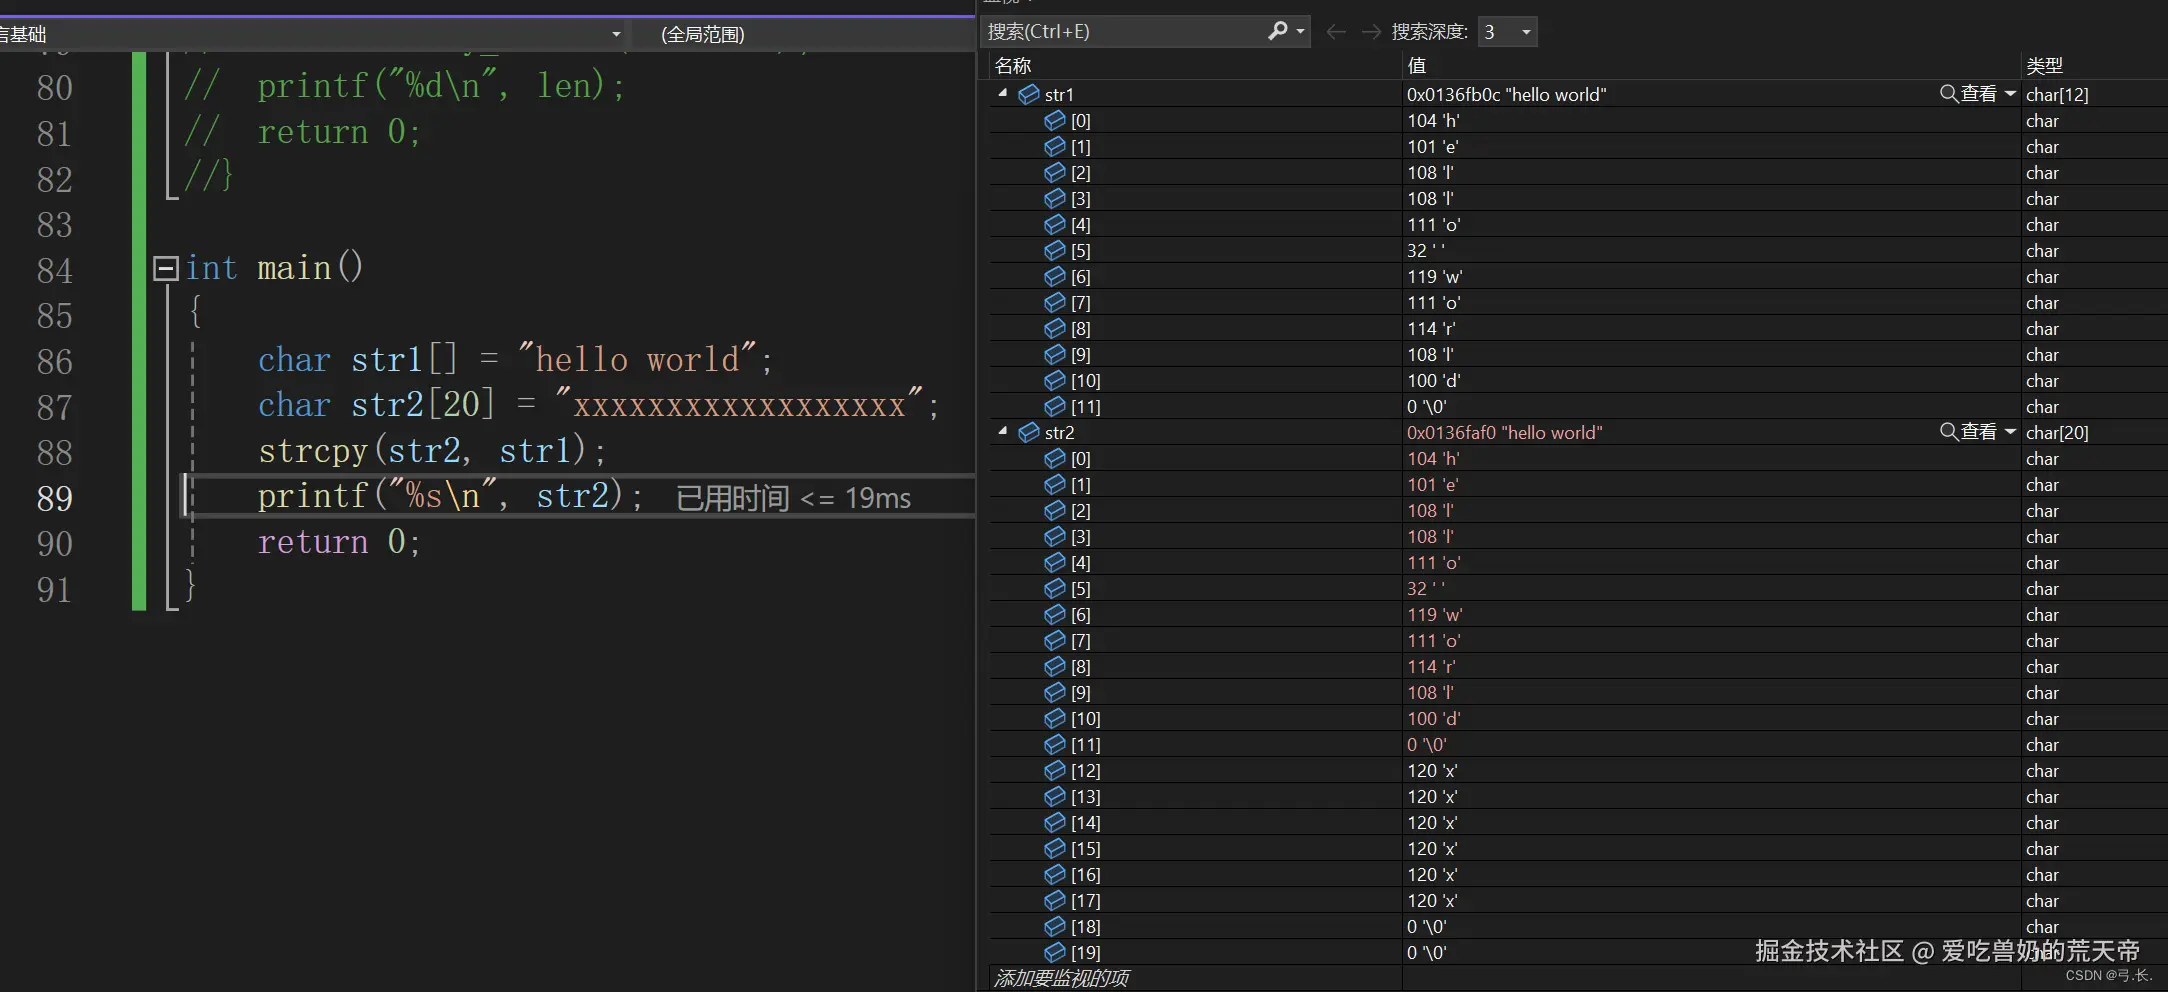The image size is (2168, 992).
Task: Click the str2 [10] element row label
Action: (x=1085, y=718)
